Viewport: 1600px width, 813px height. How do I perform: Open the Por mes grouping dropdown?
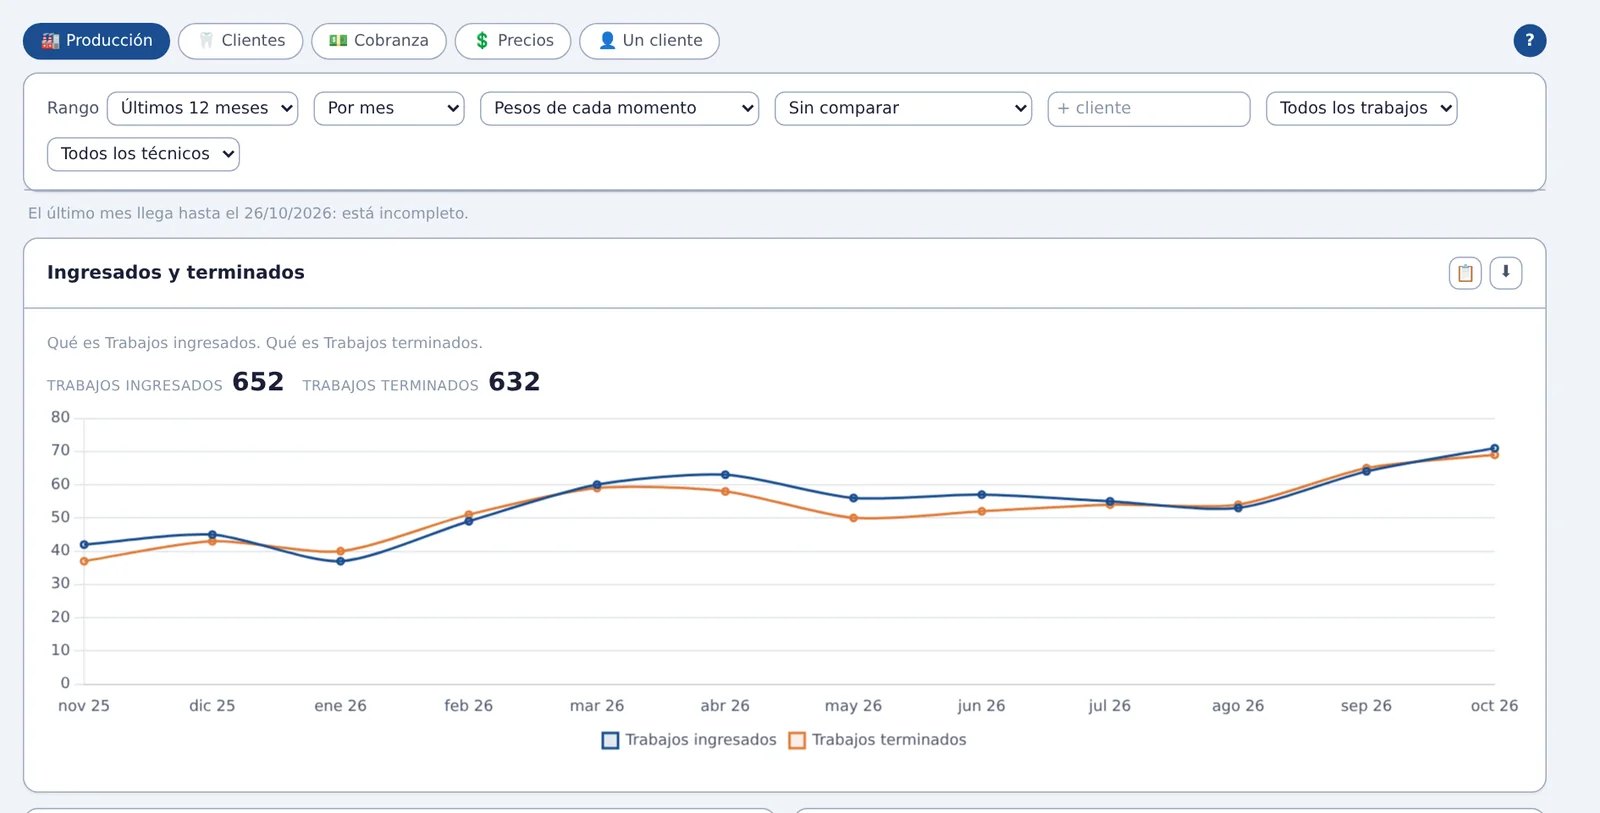point(389,108)
